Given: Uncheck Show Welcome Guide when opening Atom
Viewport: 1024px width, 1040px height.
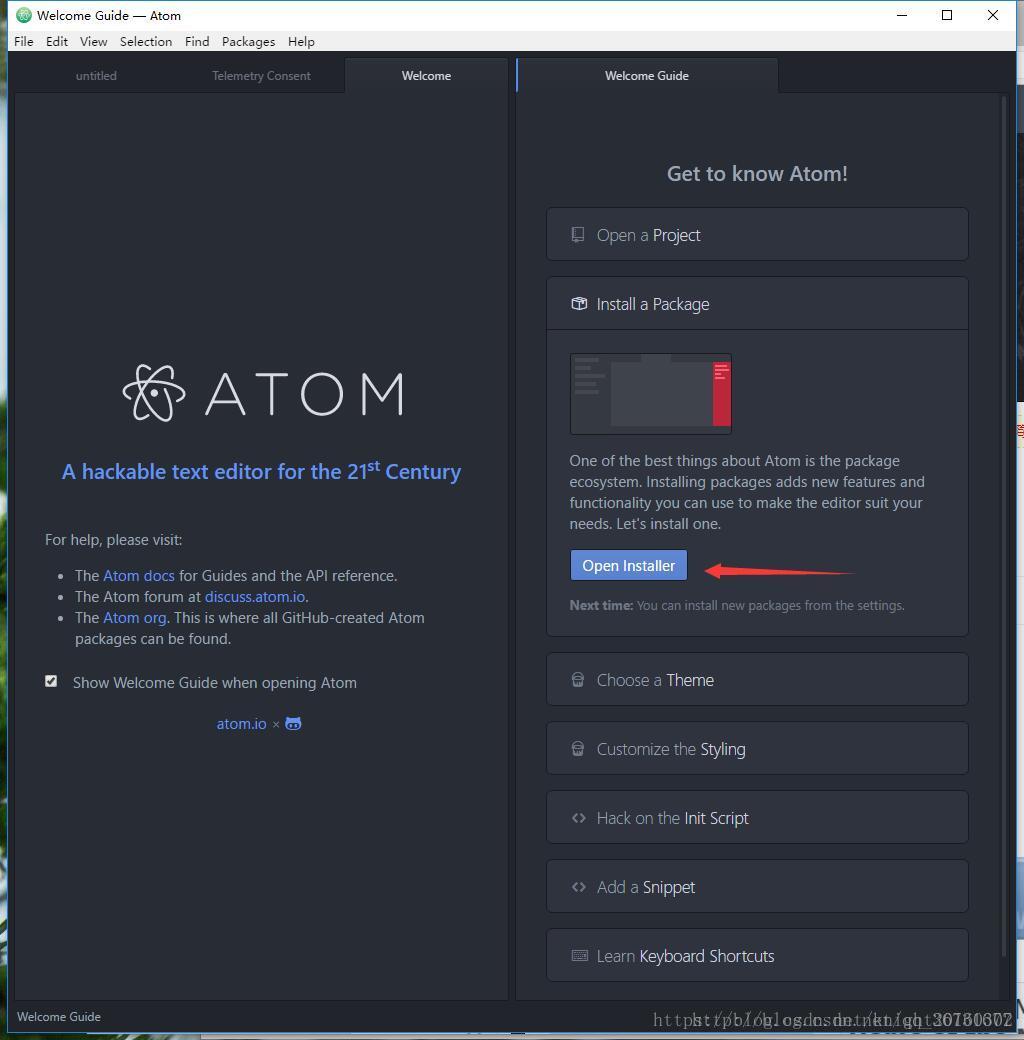Looking at the screenshot, I should coord(51,681).
